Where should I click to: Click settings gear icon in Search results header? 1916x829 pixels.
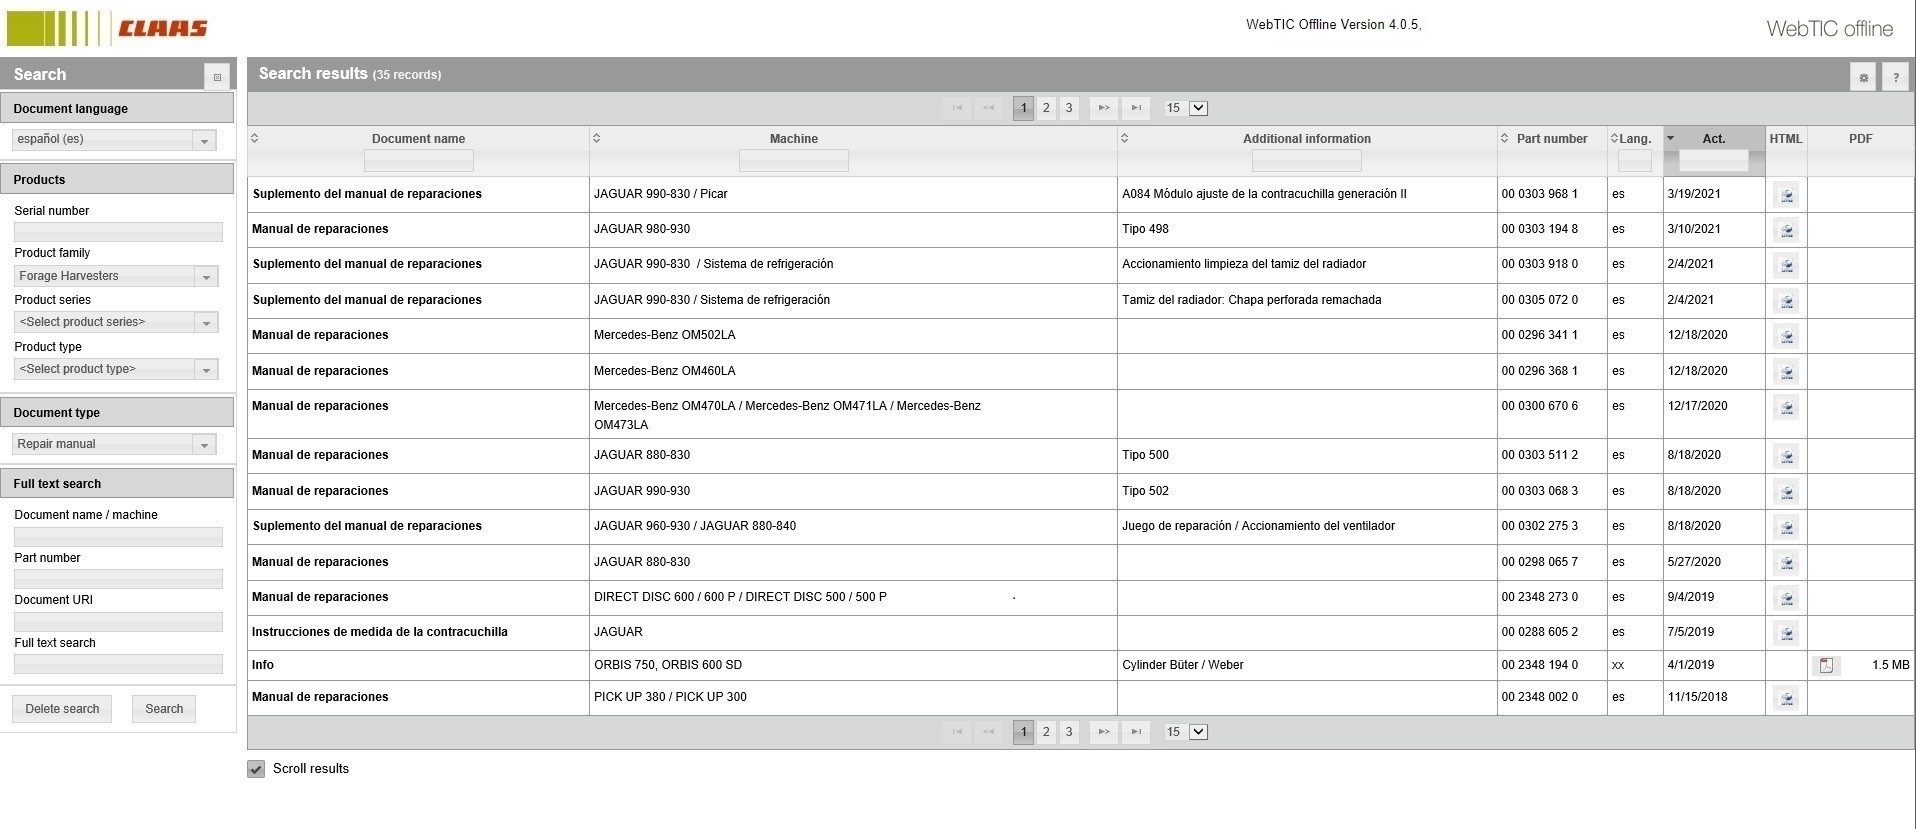pos(1863,77)
